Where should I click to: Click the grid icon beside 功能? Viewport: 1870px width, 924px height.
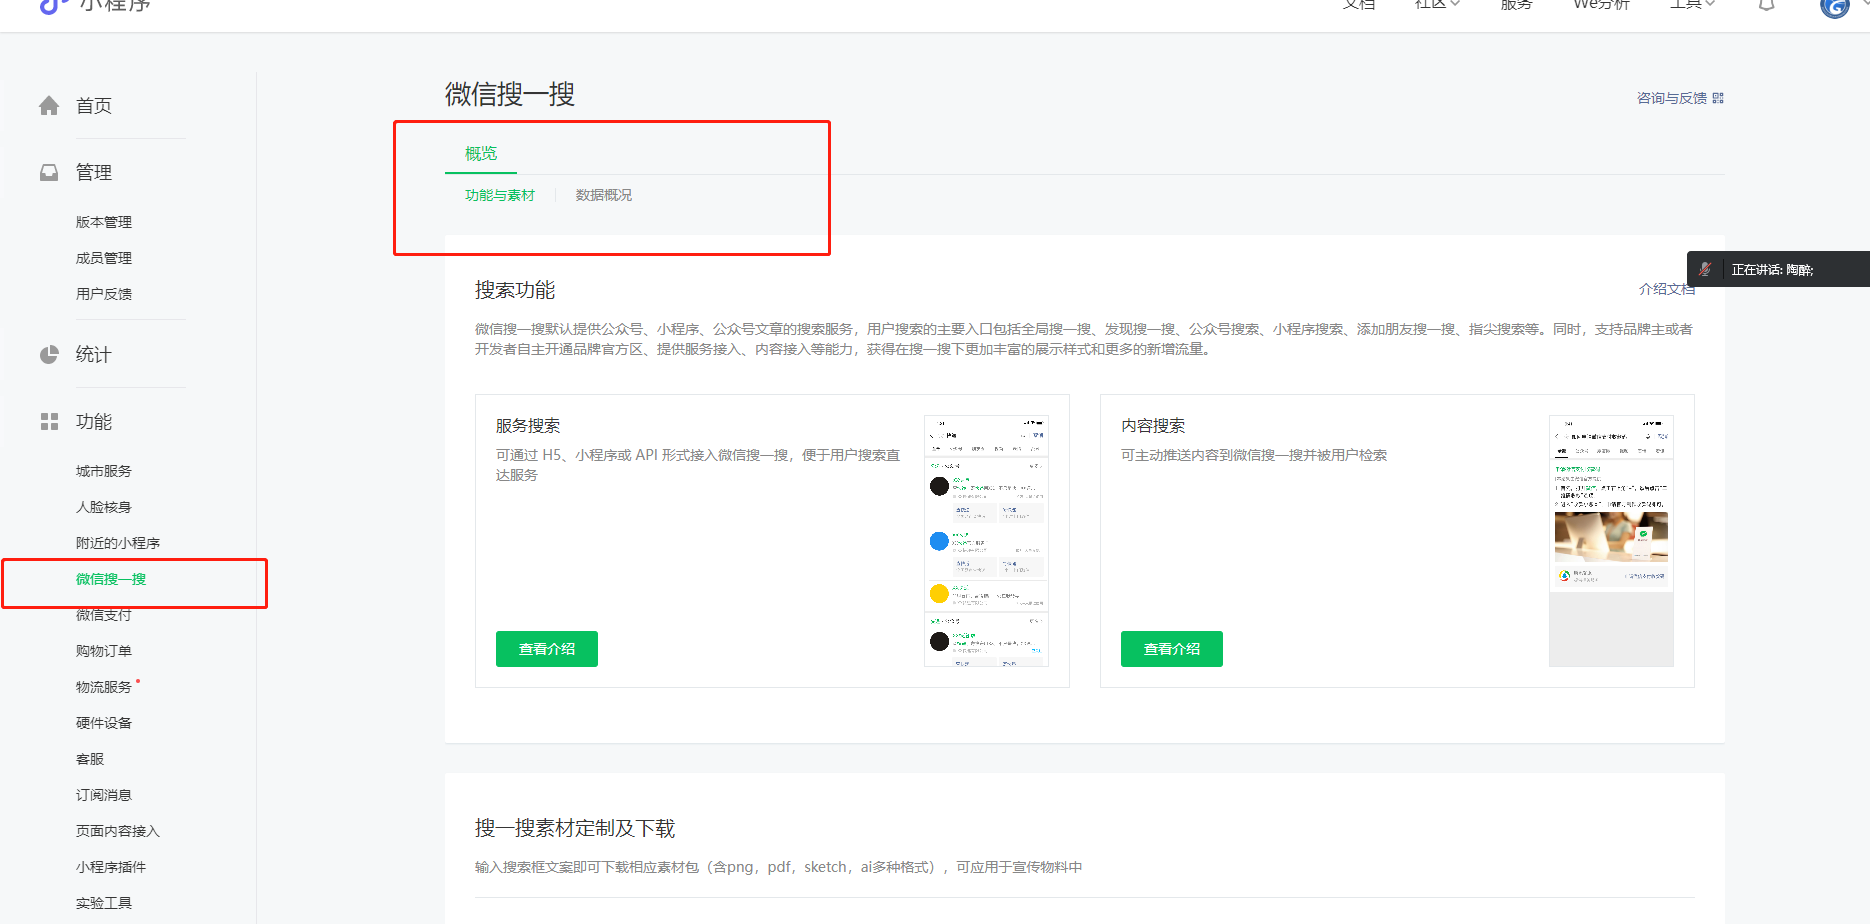[x=49, y=422]
